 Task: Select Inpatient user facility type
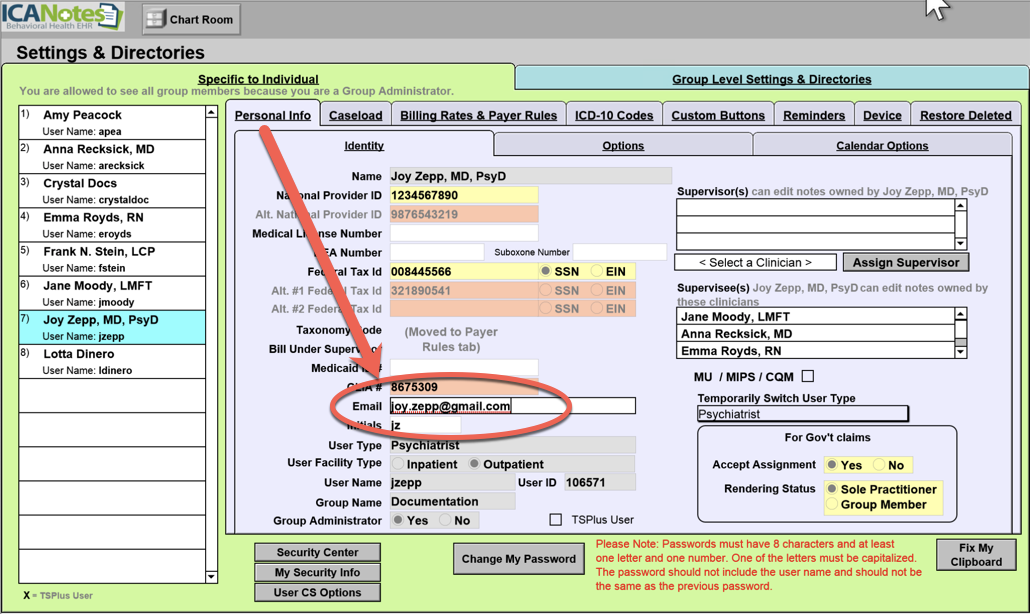399,464
